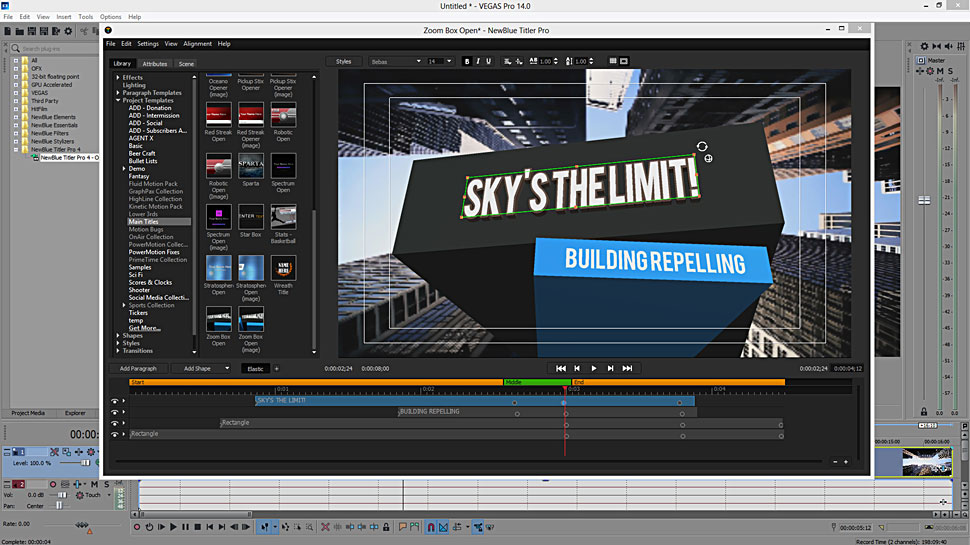Open the Add Shape dropdown arrow
970x545 pixels.
(228, 369)
